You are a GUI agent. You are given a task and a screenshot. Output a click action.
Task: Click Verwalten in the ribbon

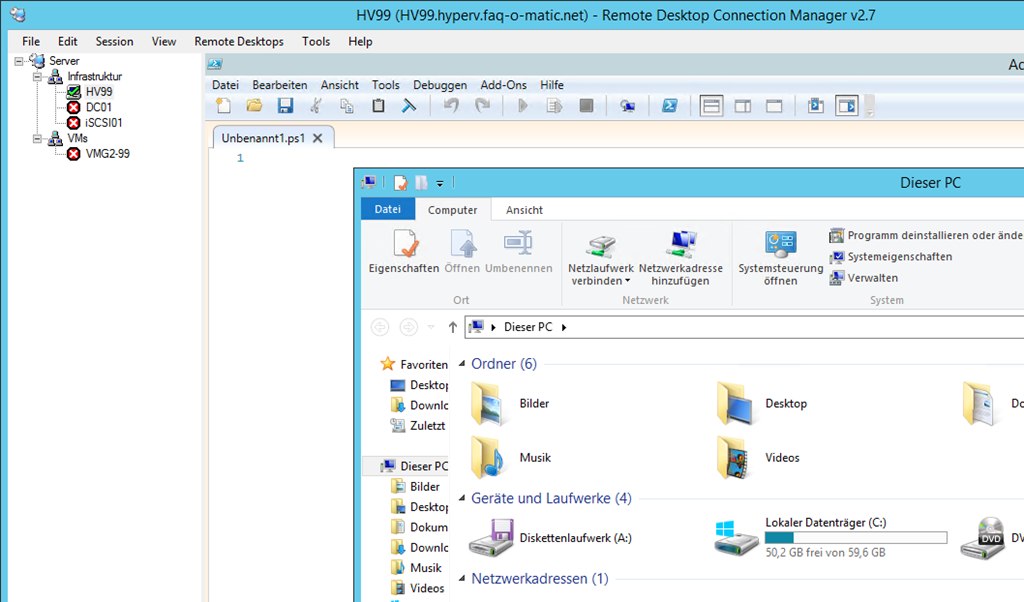865,277
